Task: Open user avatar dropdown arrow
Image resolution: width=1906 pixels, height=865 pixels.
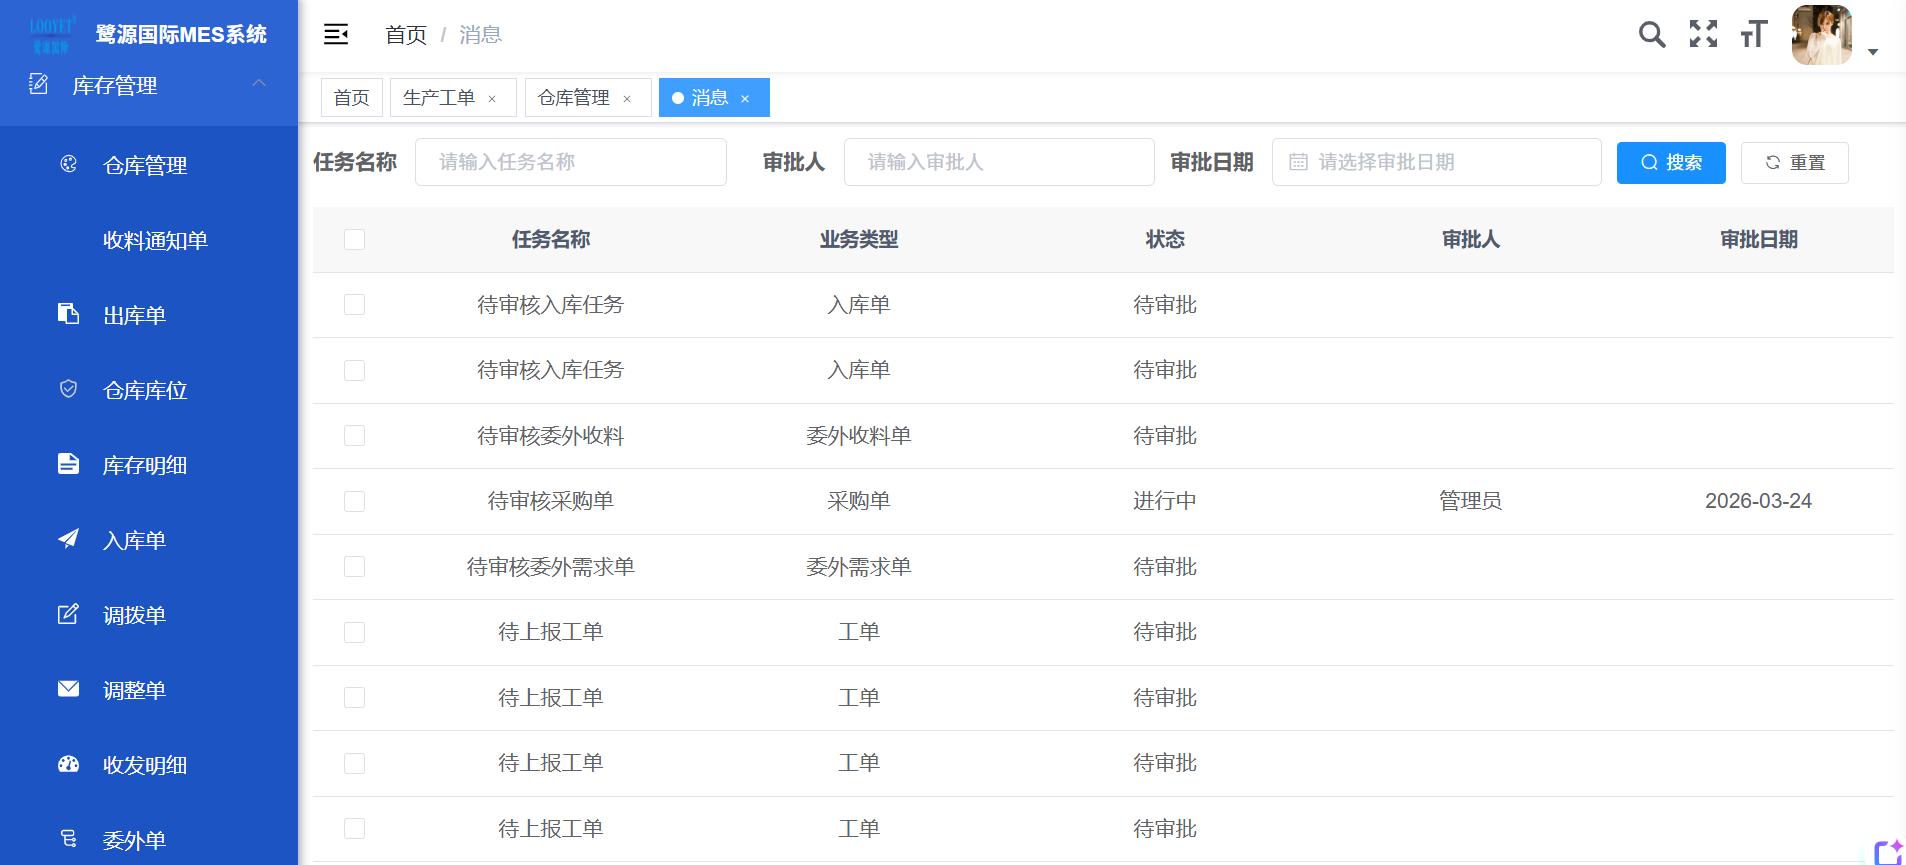Action: 1873,52
